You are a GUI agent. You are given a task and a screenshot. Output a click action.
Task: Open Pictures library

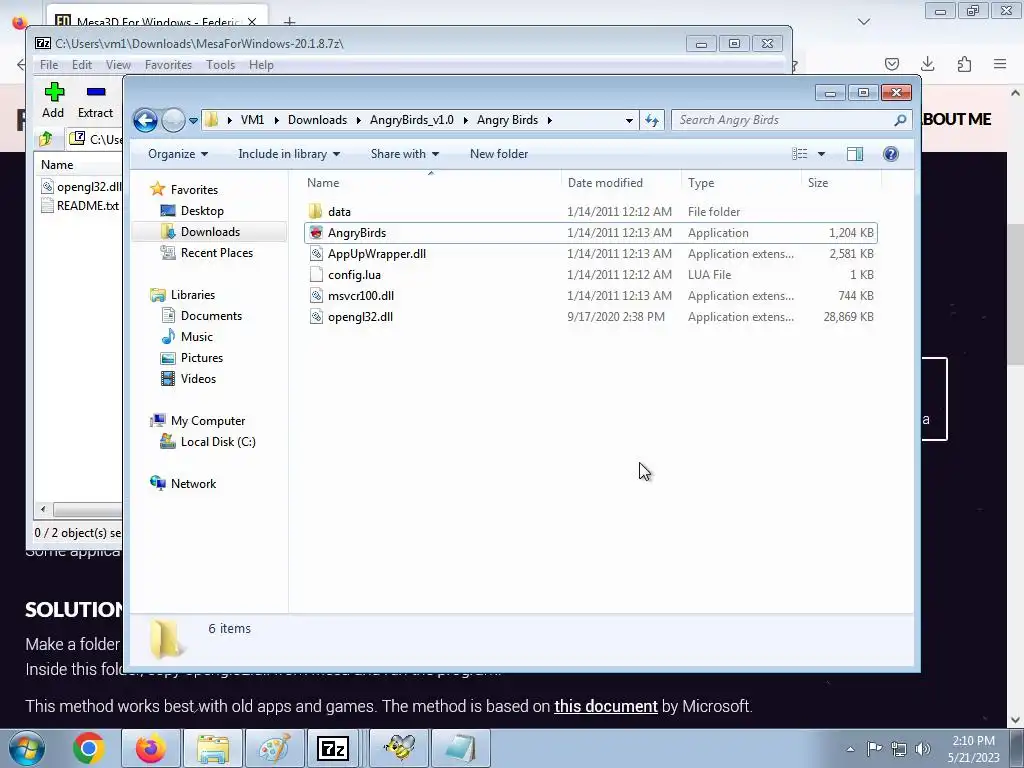(201, 358)
